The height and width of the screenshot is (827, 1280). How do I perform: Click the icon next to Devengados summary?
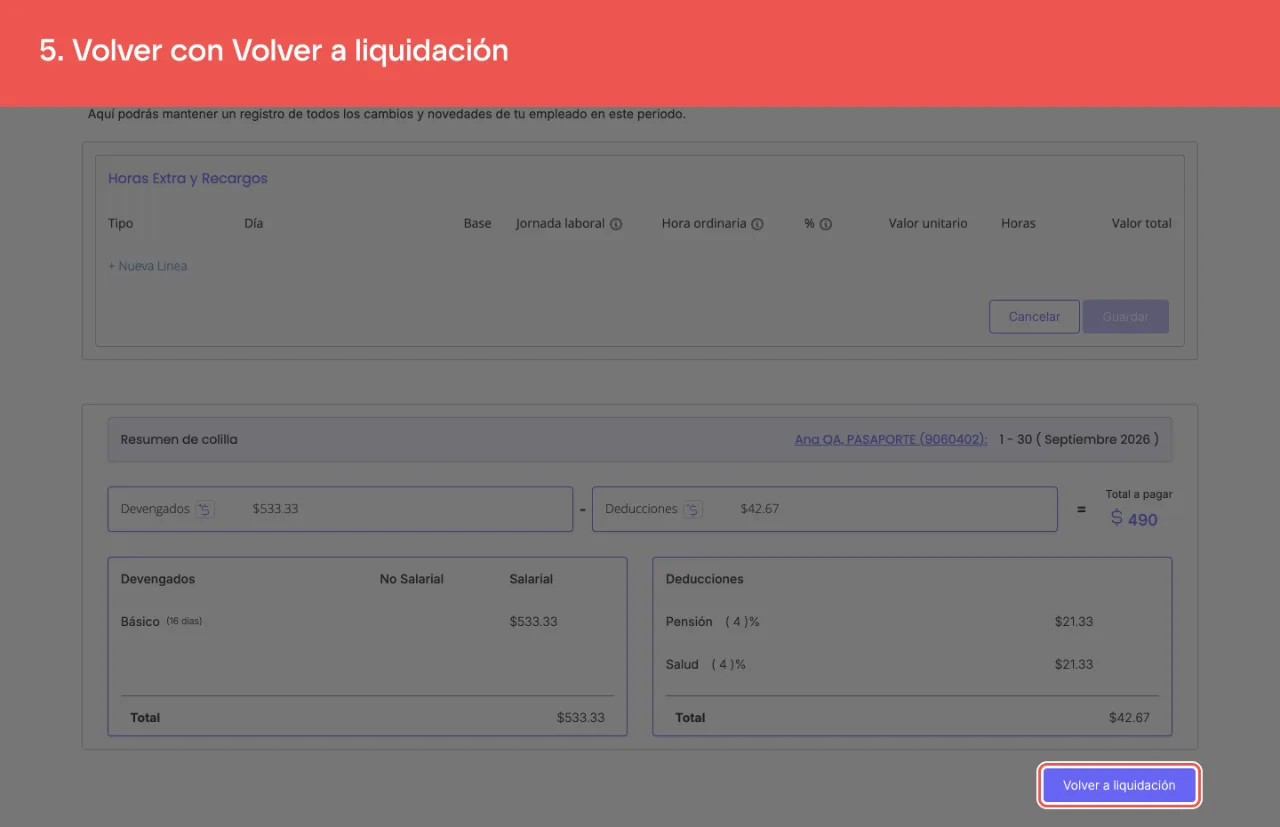click(205, 509)
